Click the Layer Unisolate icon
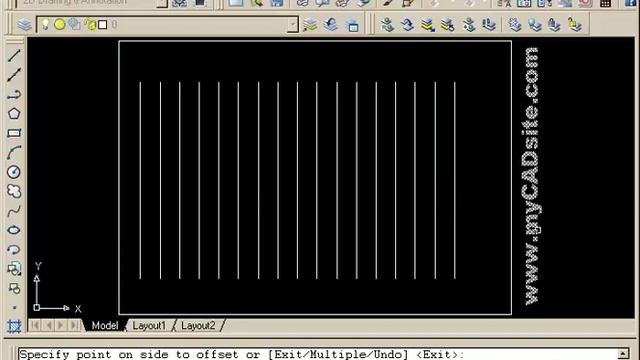Image resolution: width=640 pixels, height=360 pixels. 447,25
